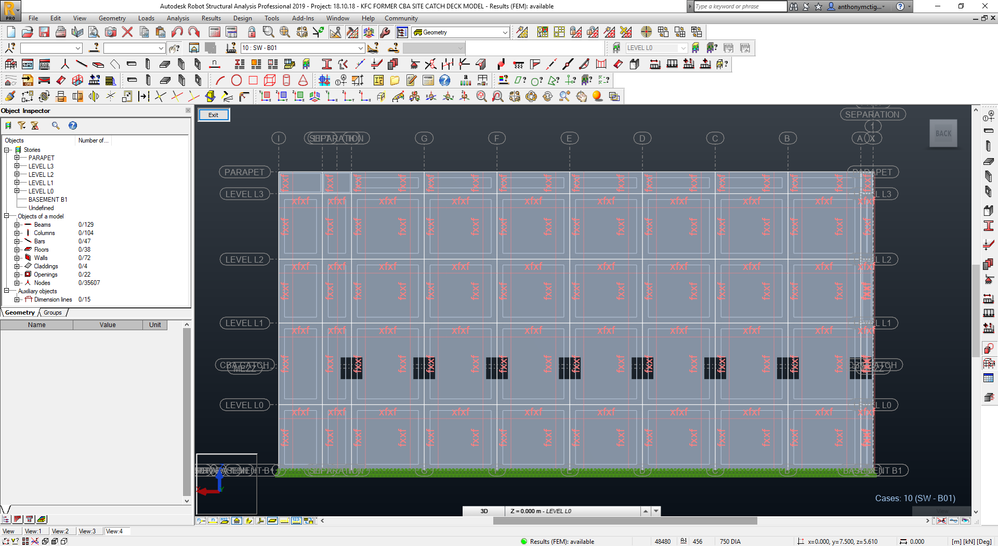
Task: Collapse the Stories tree node
Action: tap(7, 150)
